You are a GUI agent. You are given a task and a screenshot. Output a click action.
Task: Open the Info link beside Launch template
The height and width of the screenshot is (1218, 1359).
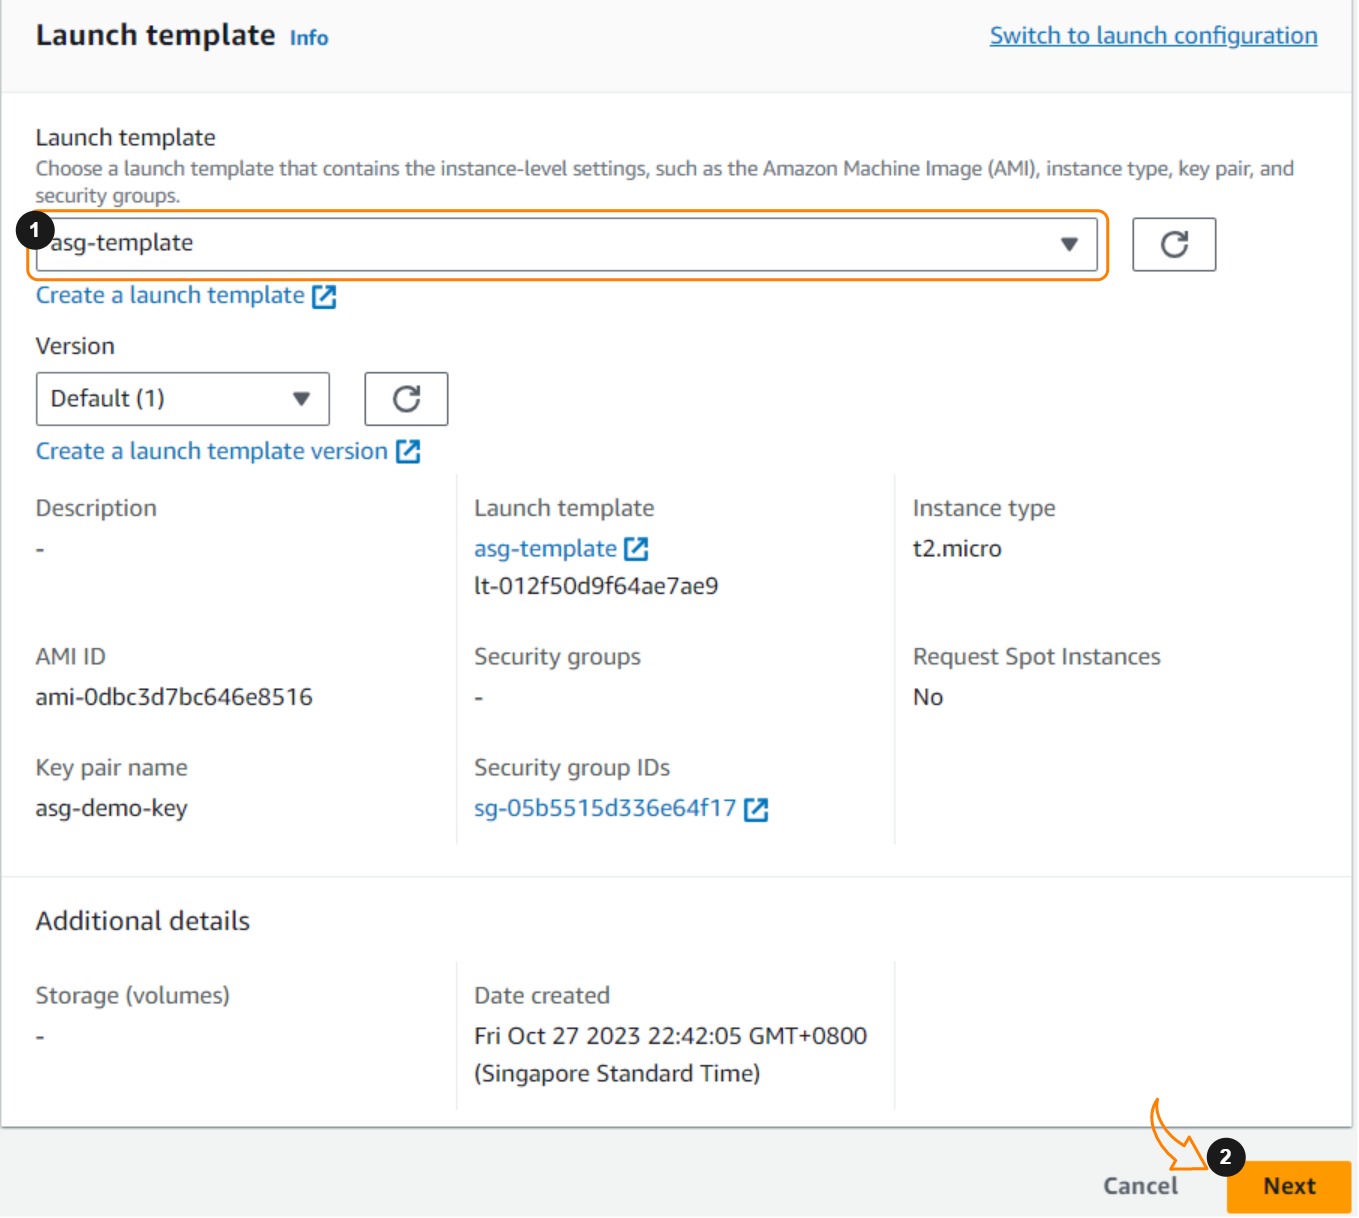308,38
